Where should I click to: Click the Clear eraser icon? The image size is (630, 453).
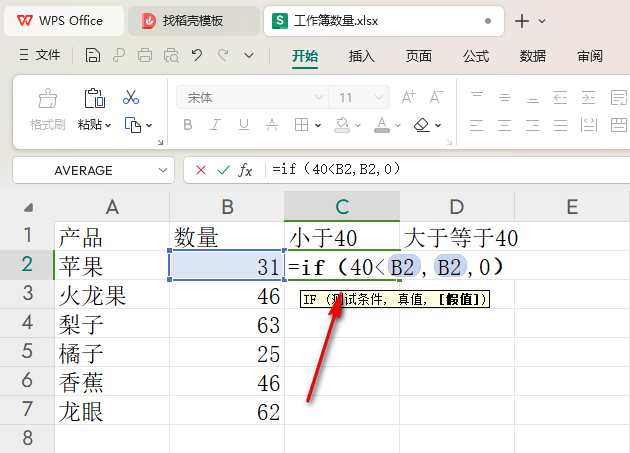tap(421, 125)
